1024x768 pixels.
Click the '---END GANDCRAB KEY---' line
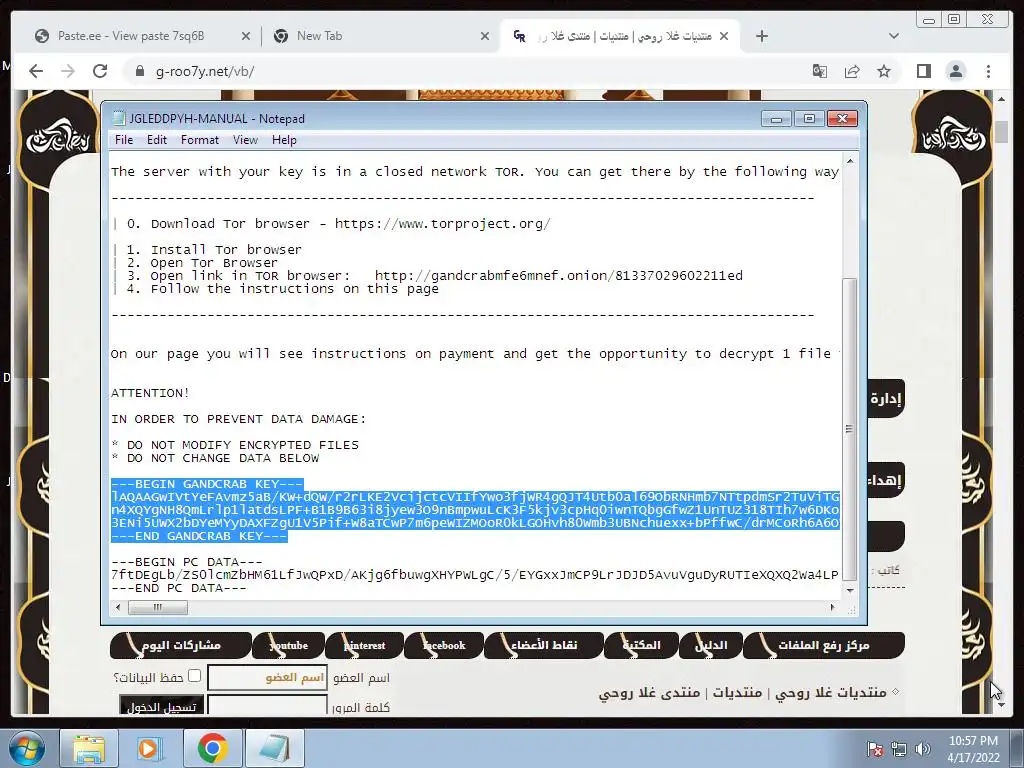click(x=199, y=536)
